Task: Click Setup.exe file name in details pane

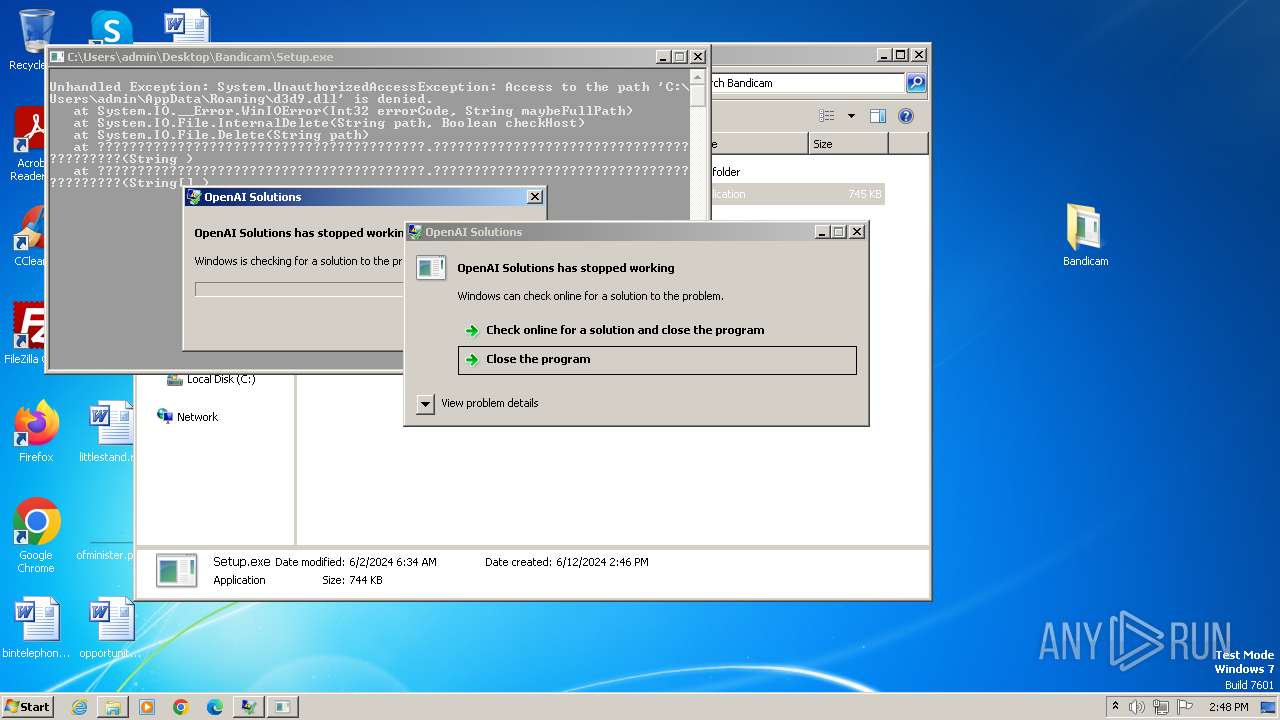Action: (242, 562)
